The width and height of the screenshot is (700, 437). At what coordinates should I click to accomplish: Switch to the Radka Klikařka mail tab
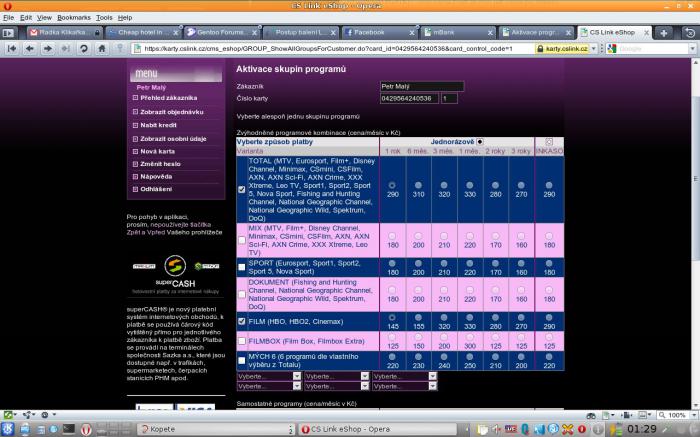pyautogui.click(x=64, y=33)
